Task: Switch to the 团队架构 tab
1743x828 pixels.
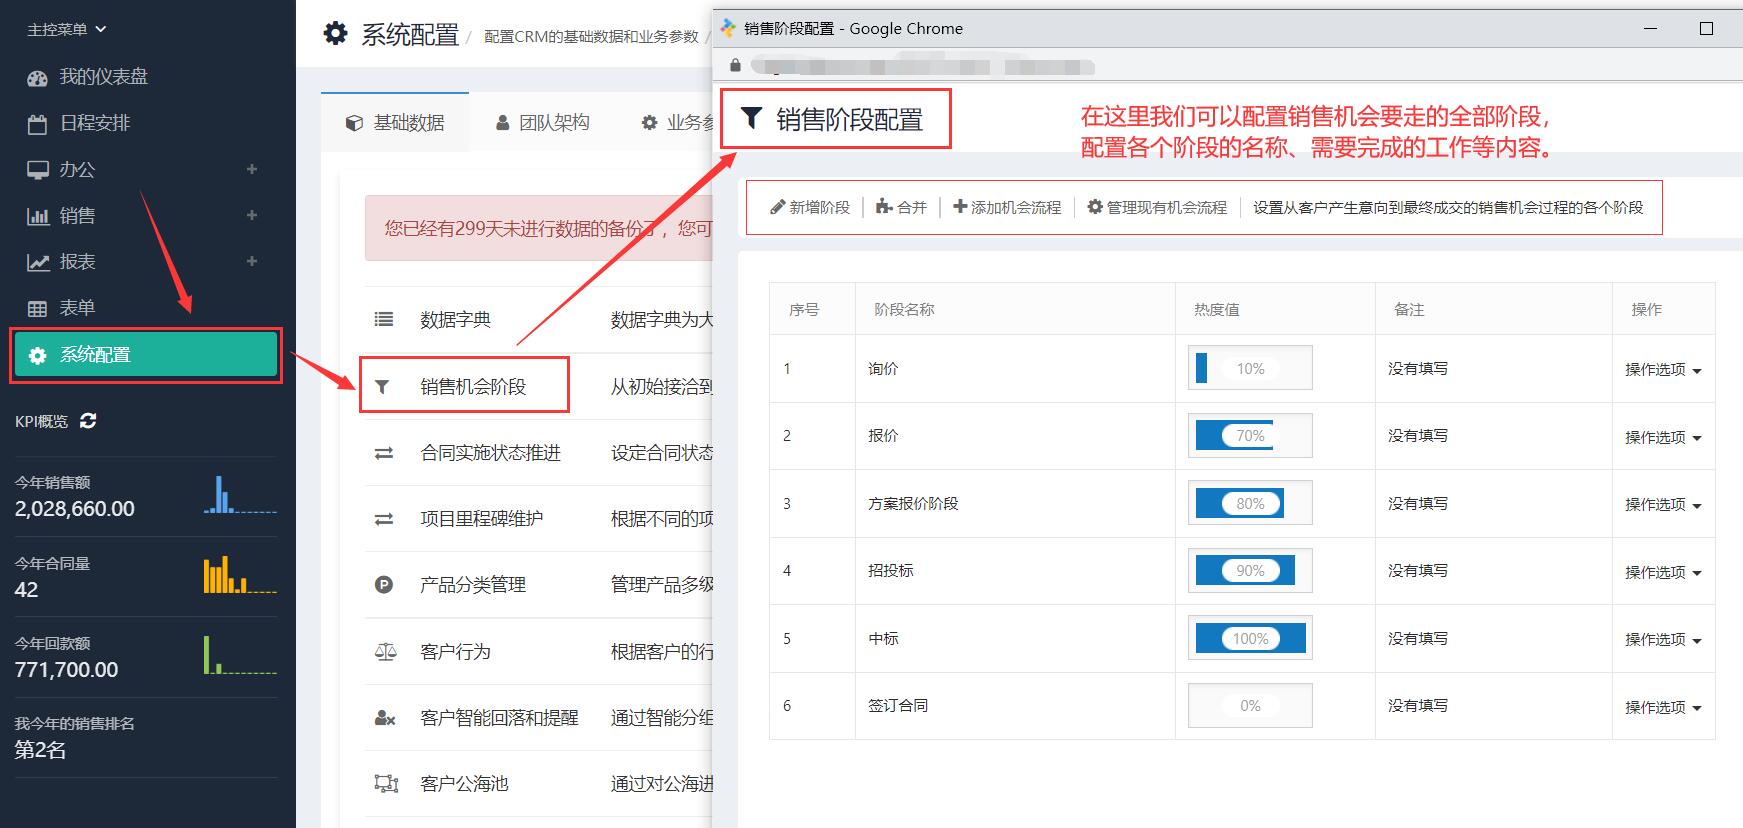Action: [543, 123]
